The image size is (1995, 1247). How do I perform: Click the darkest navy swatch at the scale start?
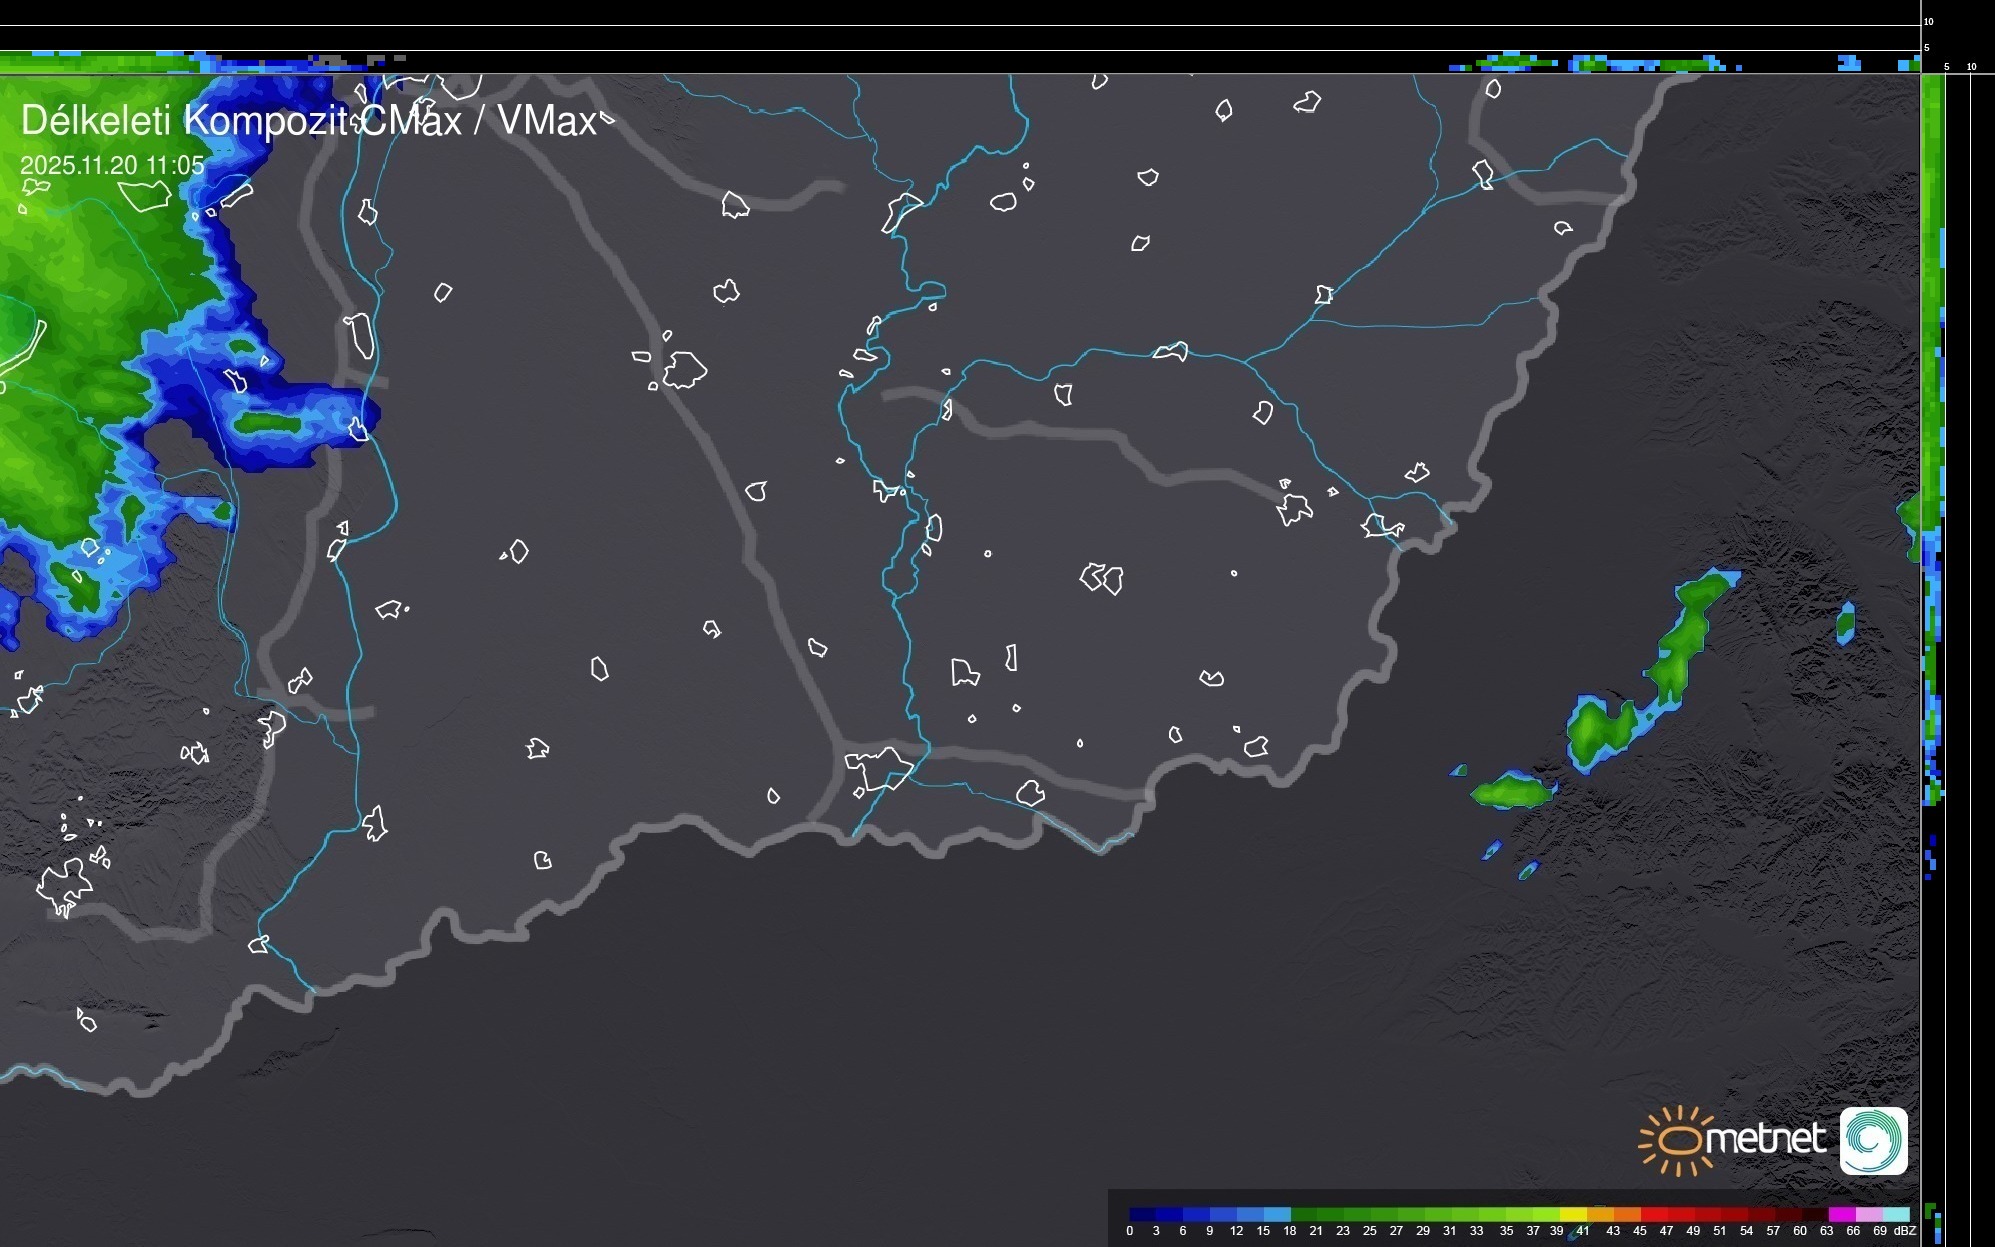[1142, 1214]
